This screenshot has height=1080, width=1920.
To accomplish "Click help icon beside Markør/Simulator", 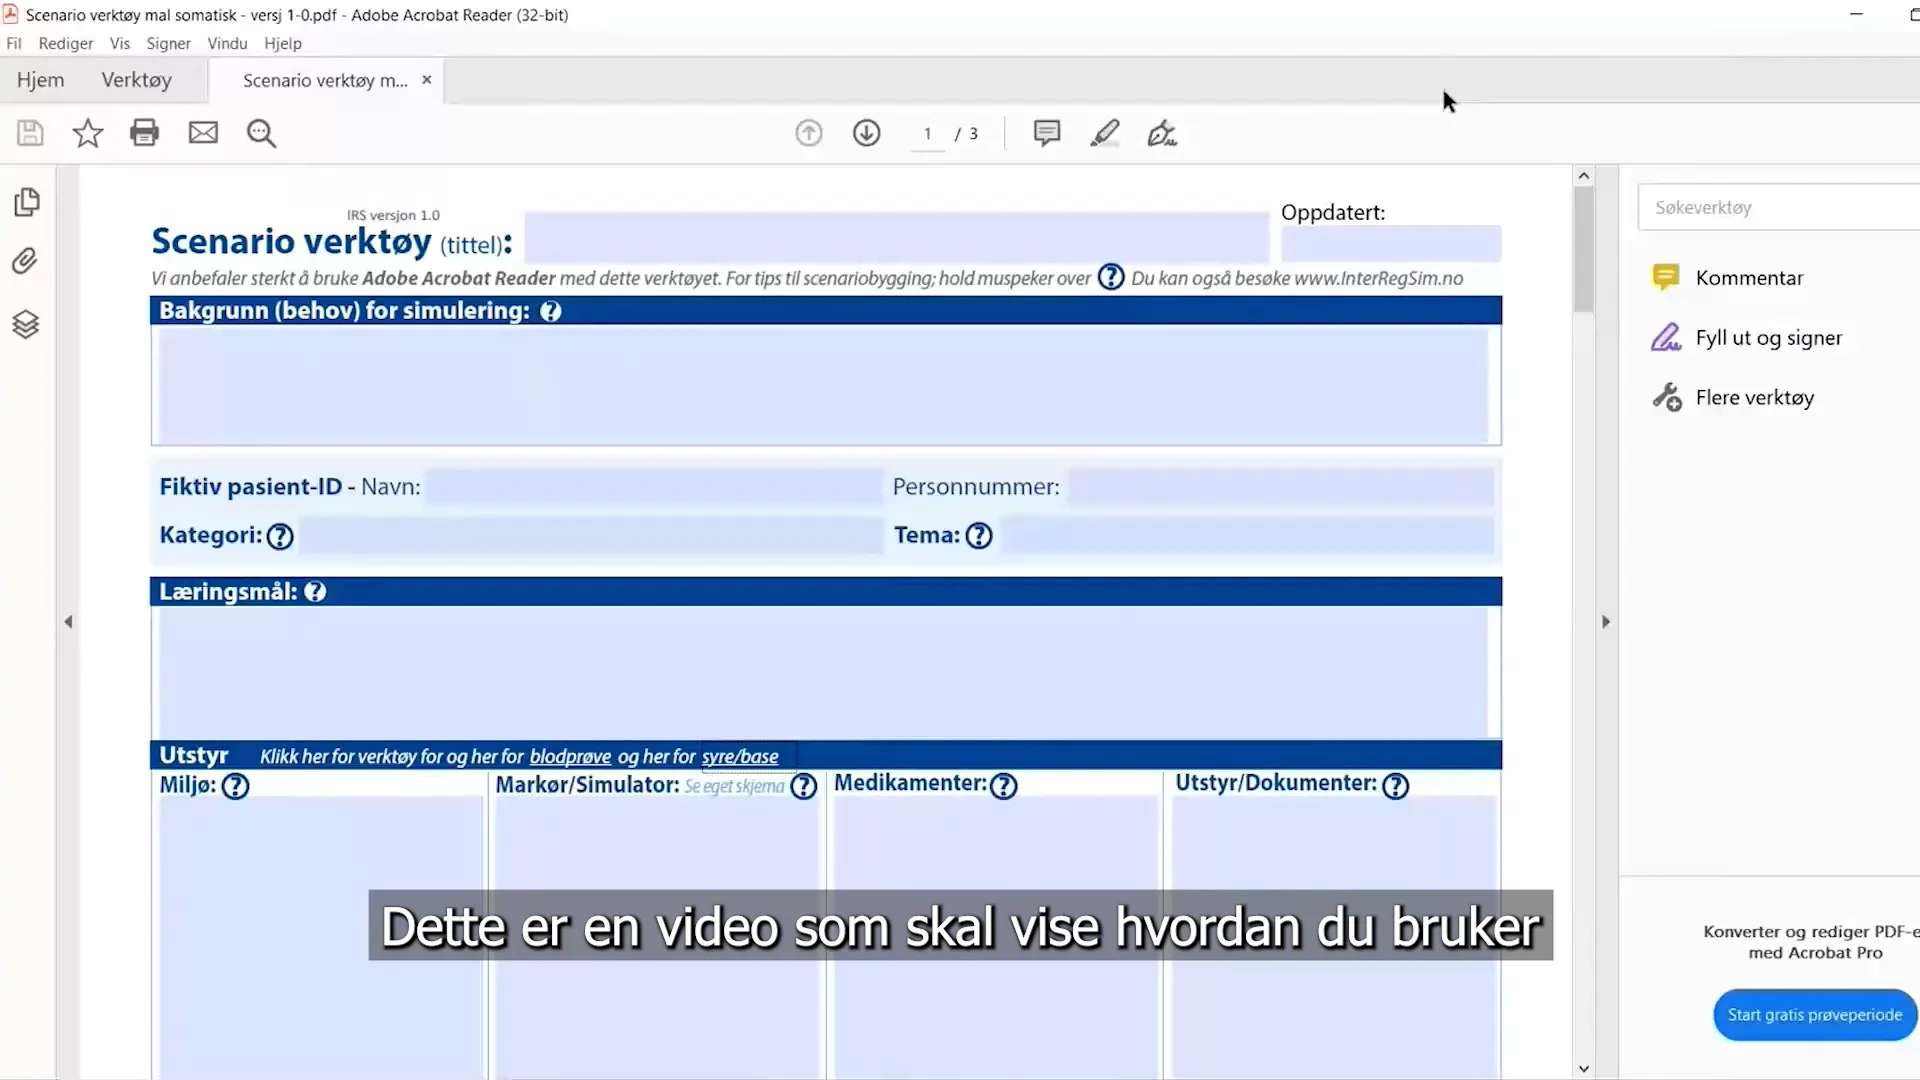I will tap(804, 786).
